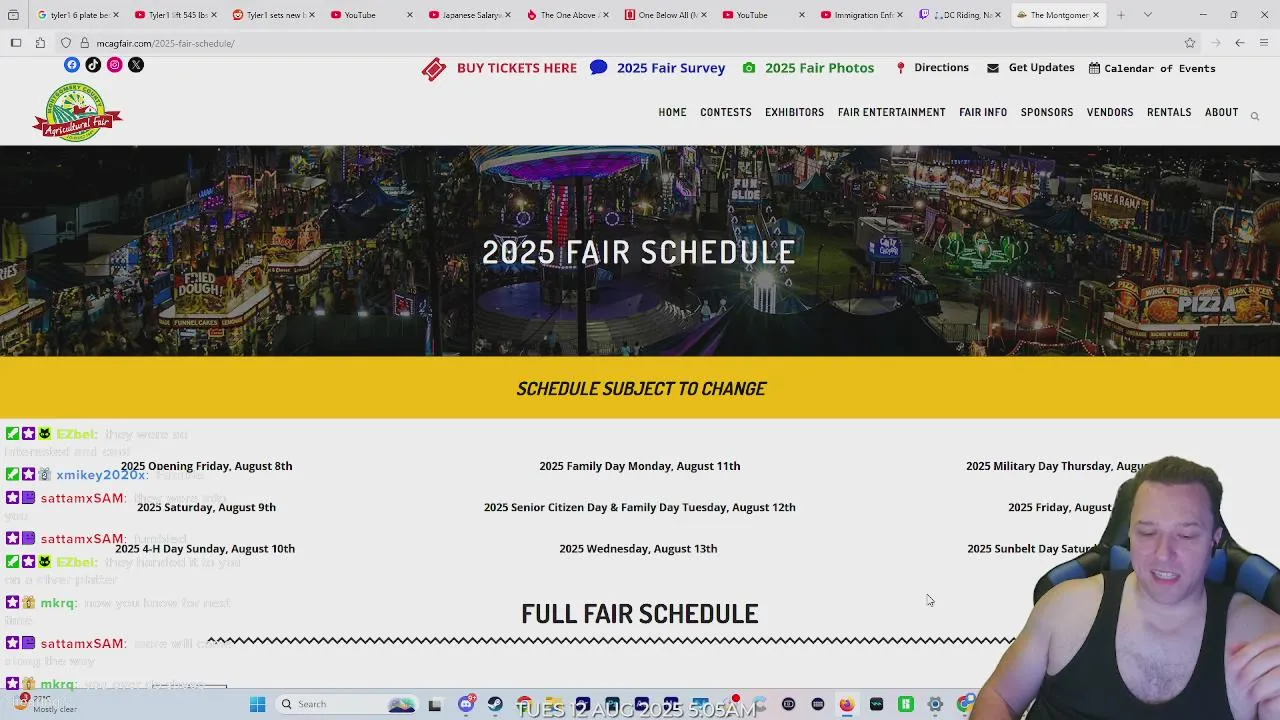This screenshot has height=720, width=1280.
Task: Switch to the 'Japanese Salary' tab
Action: coord(468,15)
